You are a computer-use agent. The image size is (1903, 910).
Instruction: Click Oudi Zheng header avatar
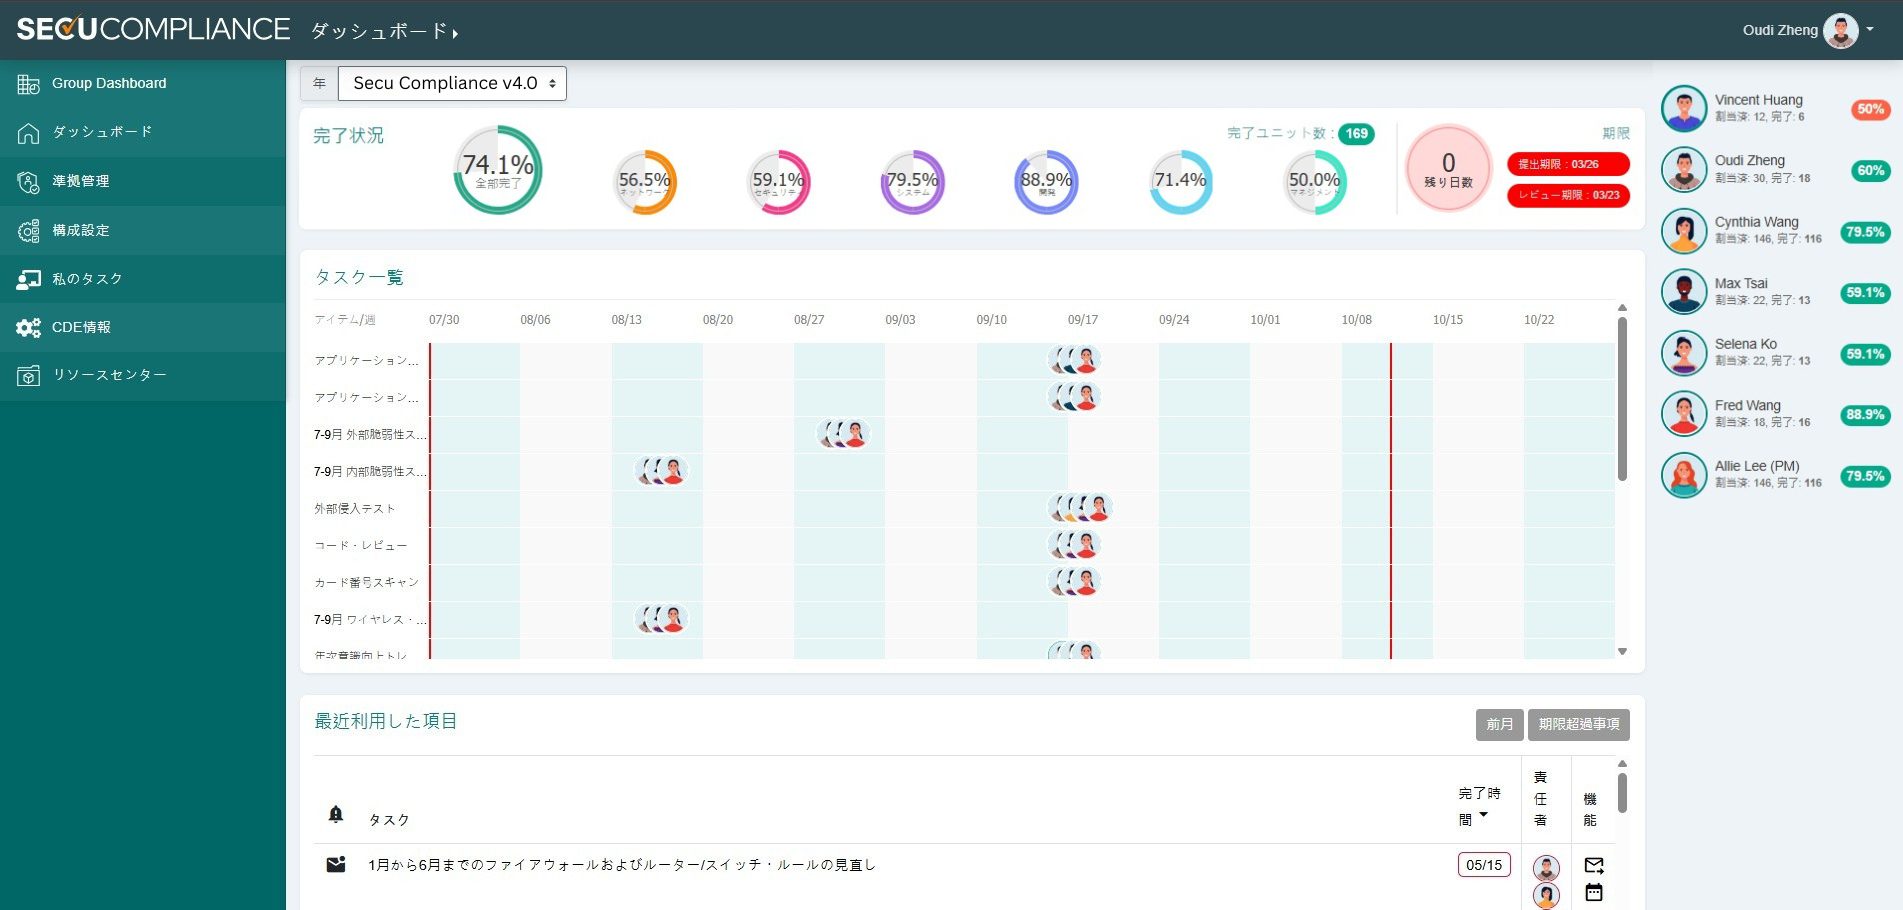tap(1840, 30)
